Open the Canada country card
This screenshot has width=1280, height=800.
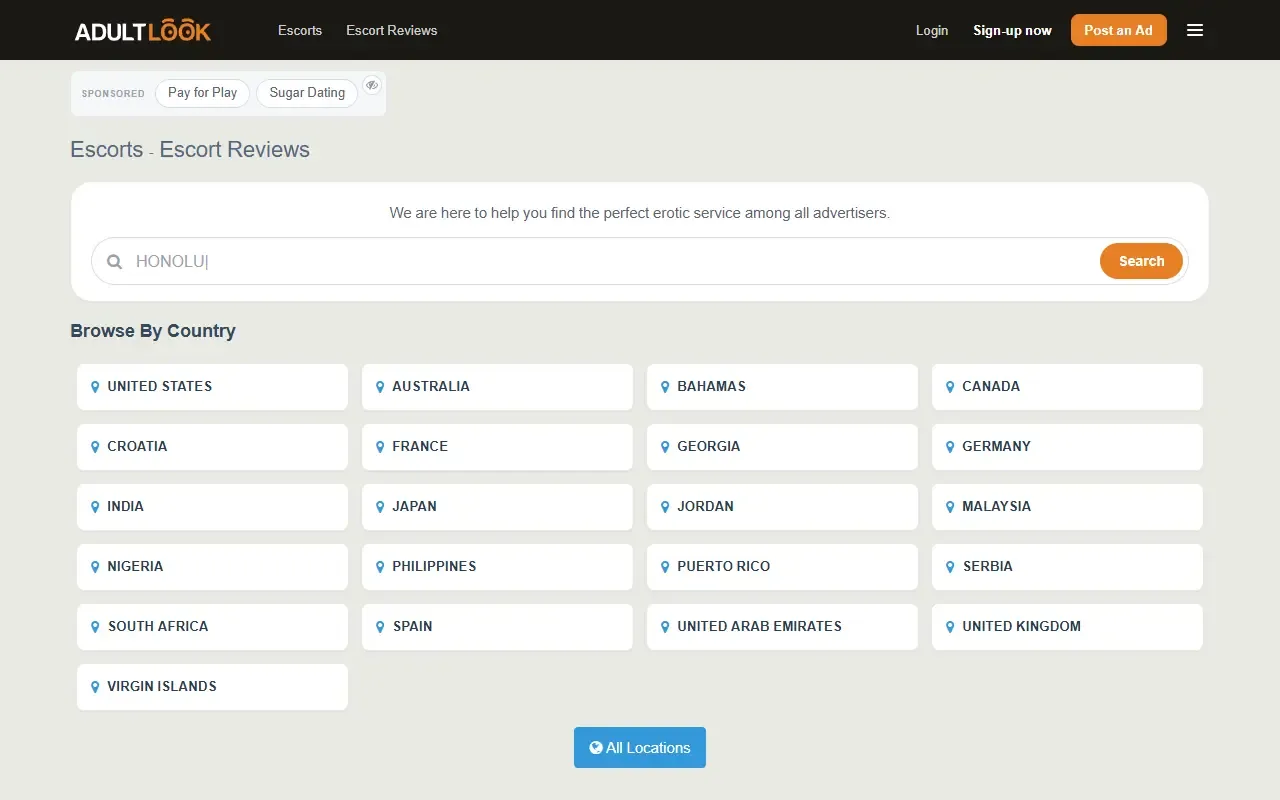1067,387
